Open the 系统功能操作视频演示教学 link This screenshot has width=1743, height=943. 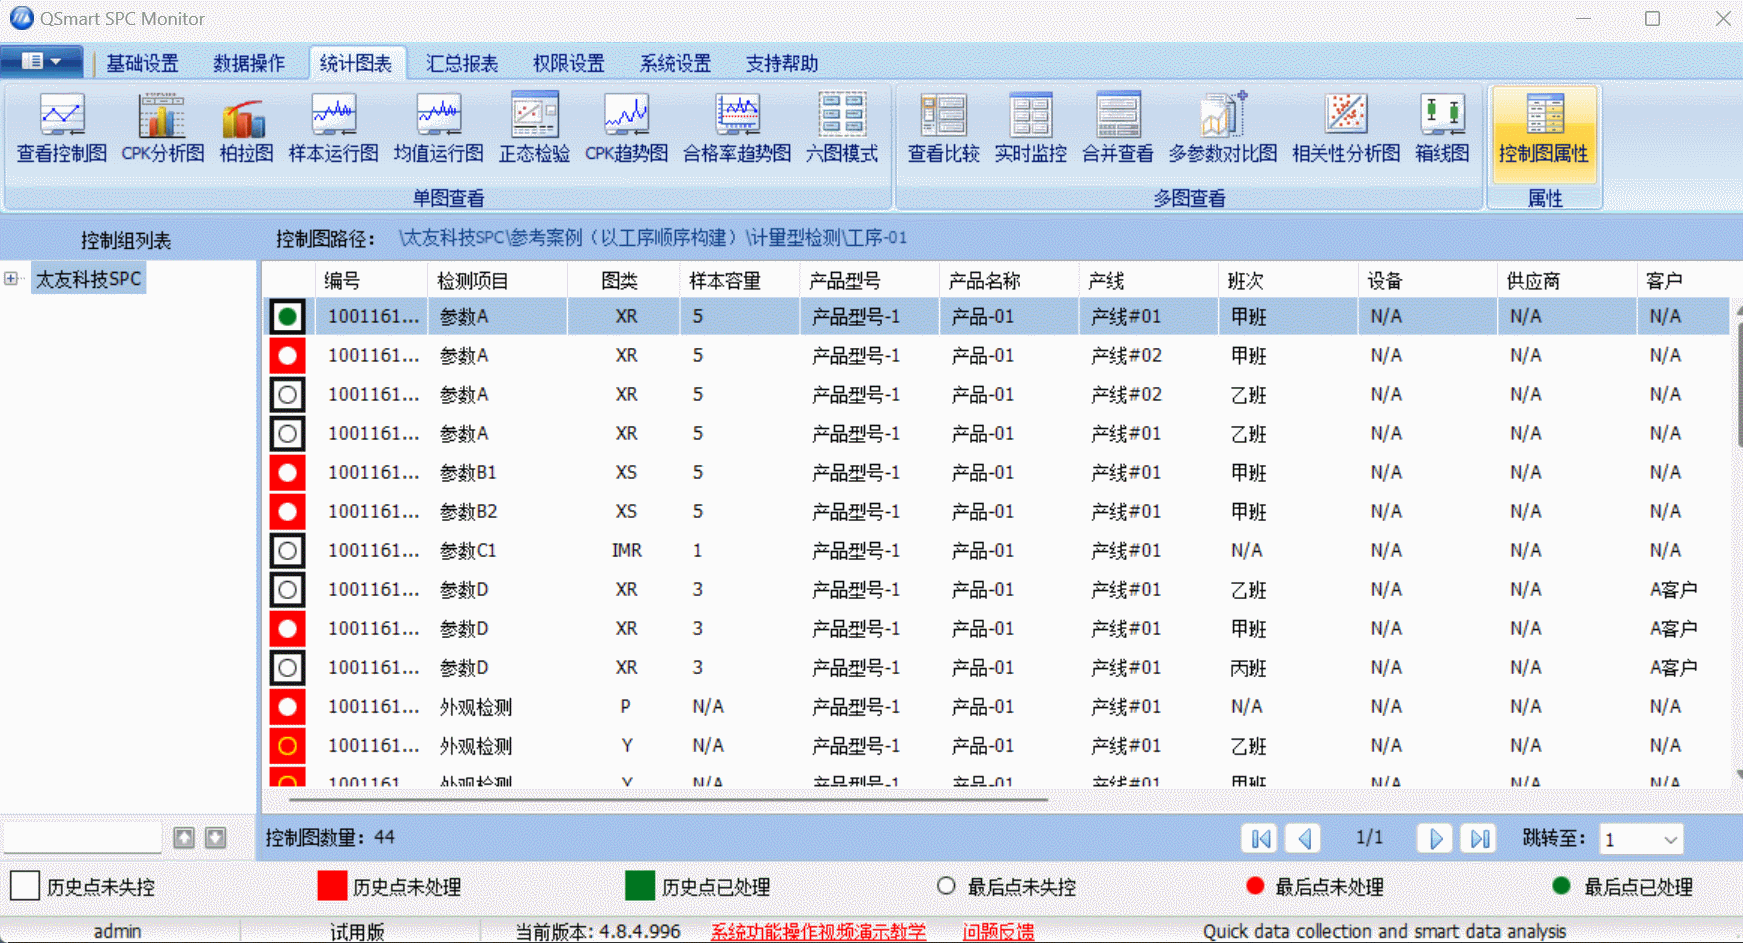818,931
